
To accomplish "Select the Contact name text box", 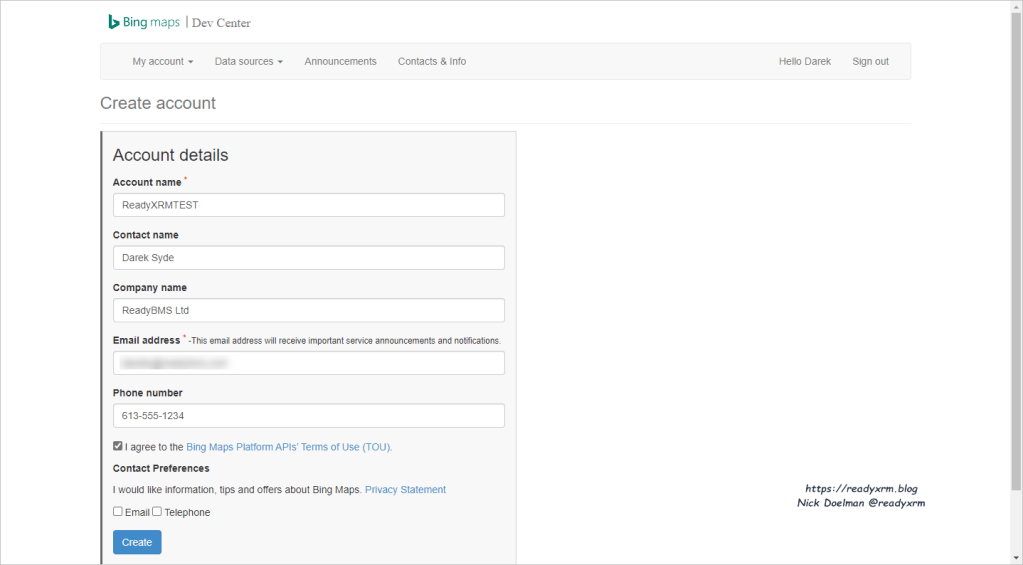I will (x=308, y=258).
